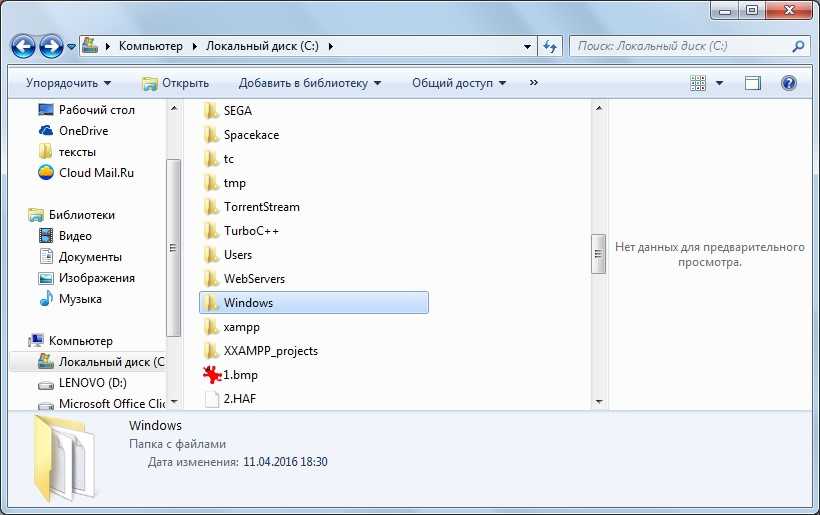Select Локальный диск (C:) in navigation tree
This screenshot has width=820, height=515.
pyautogui.click(x=88, y=362)
